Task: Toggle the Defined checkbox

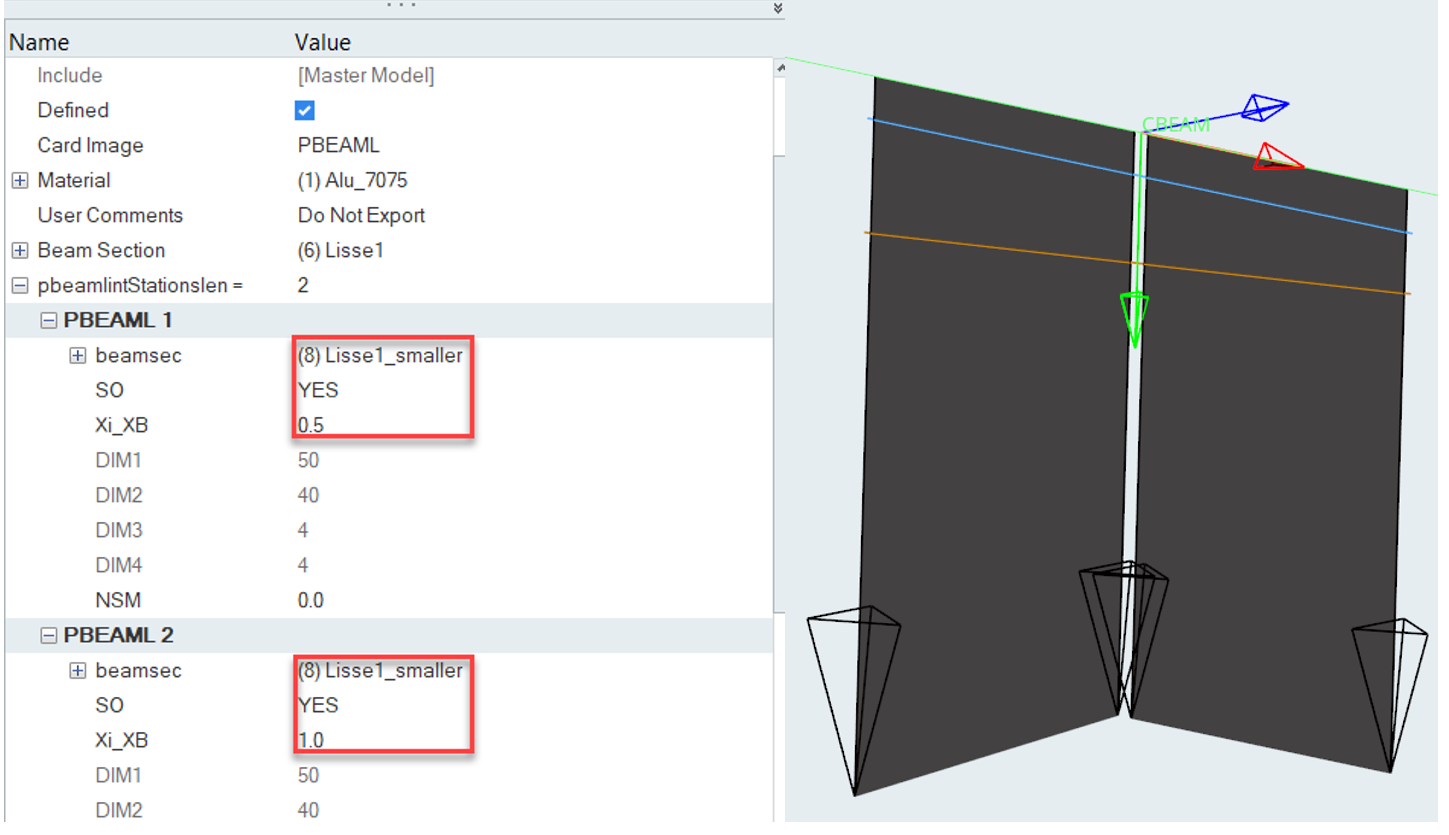Action: [305, 110]
